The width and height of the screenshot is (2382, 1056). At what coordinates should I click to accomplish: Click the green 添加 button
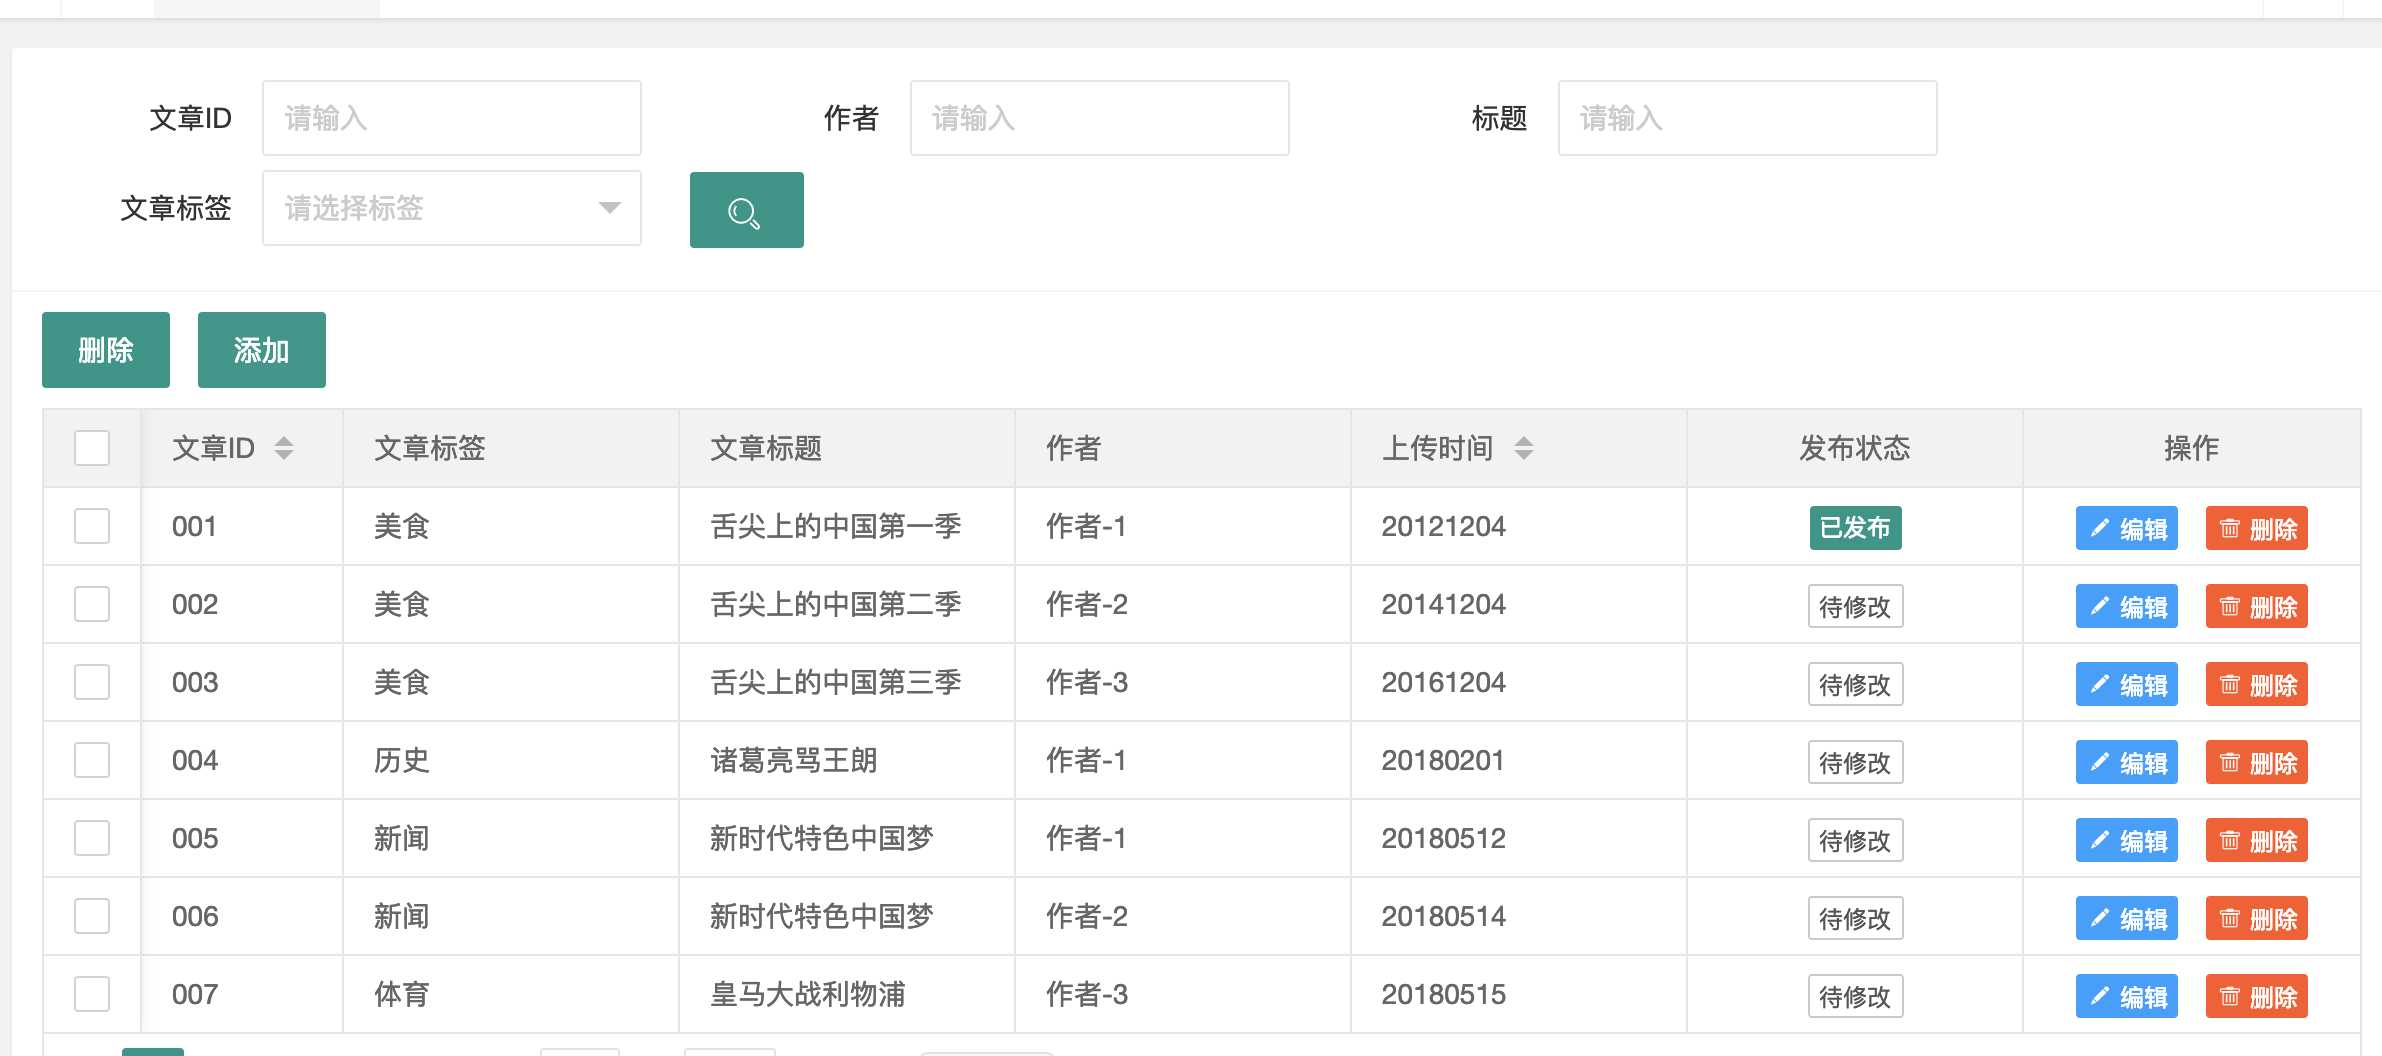coord(262,350)
